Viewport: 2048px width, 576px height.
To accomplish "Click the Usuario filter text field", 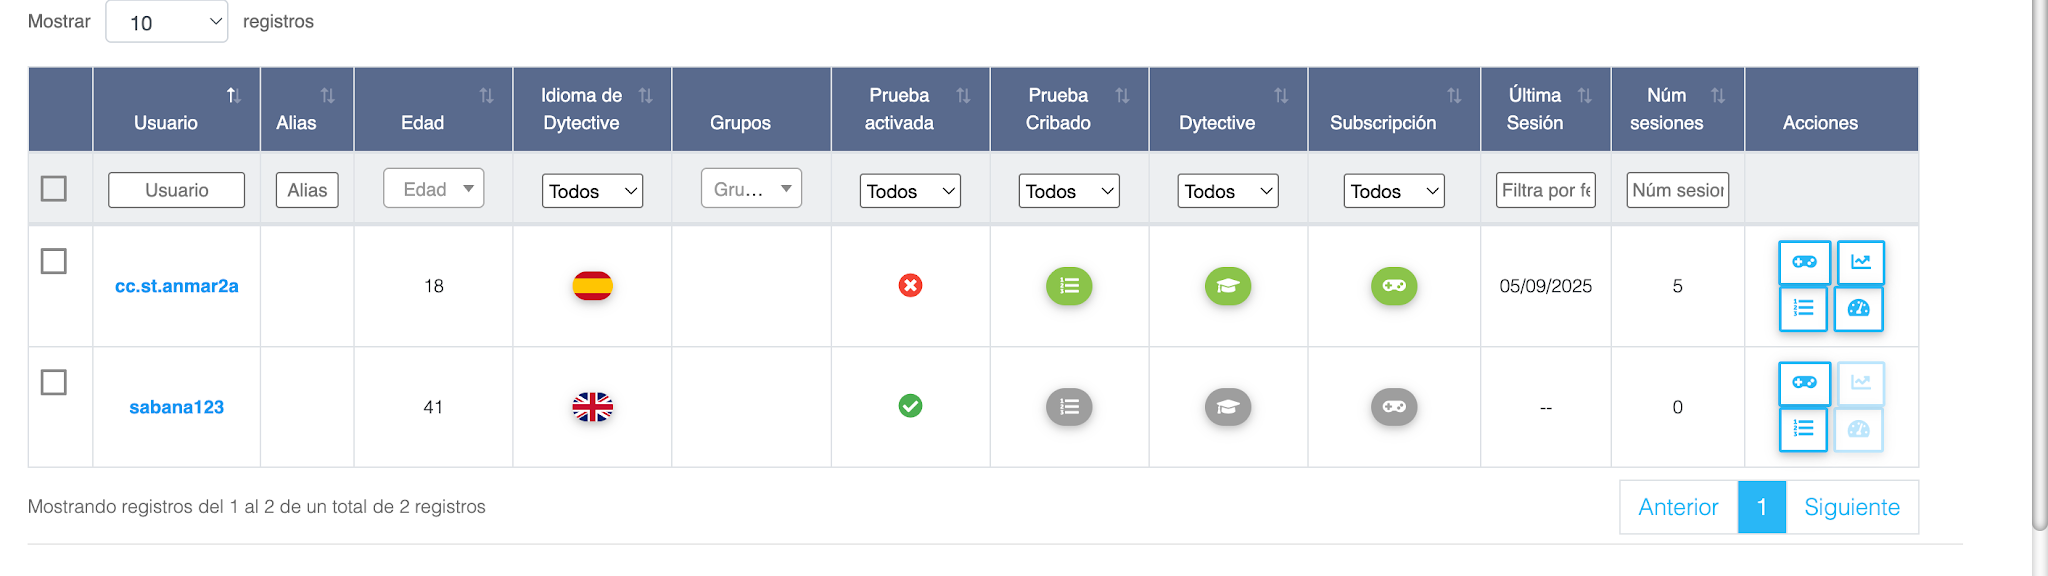I will point(176,190).
